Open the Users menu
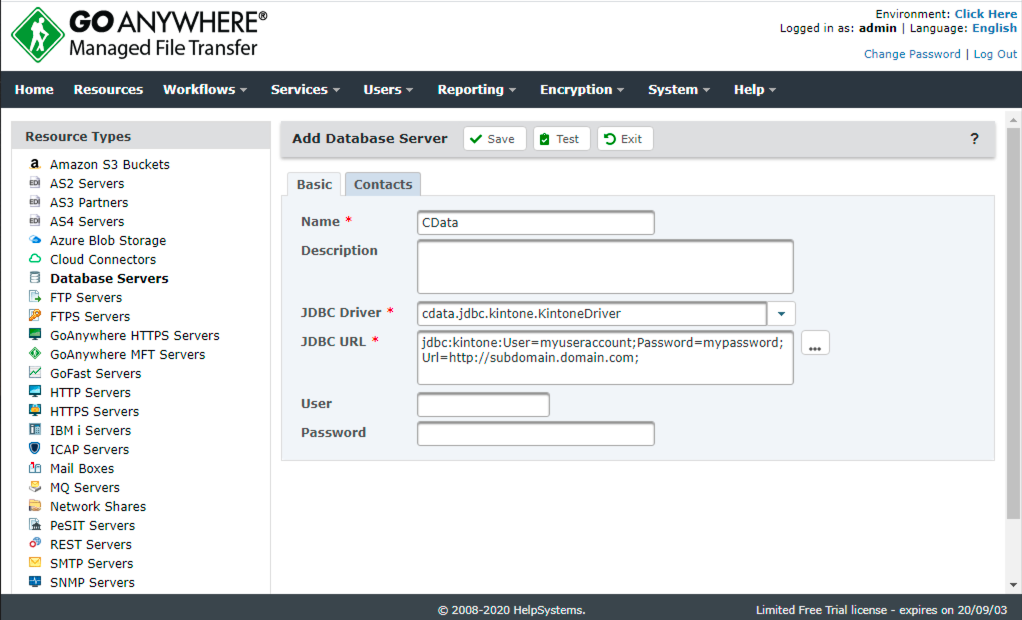 [x=388, y=89]
